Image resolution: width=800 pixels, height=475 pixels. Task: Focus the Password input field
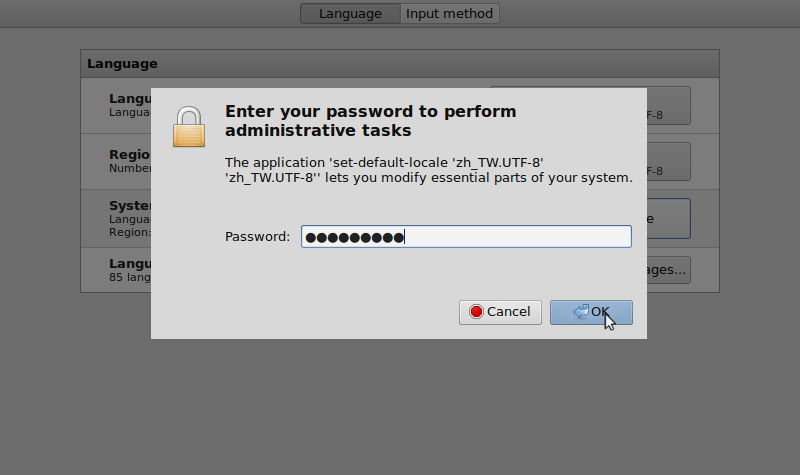click(x=466, y=237)
